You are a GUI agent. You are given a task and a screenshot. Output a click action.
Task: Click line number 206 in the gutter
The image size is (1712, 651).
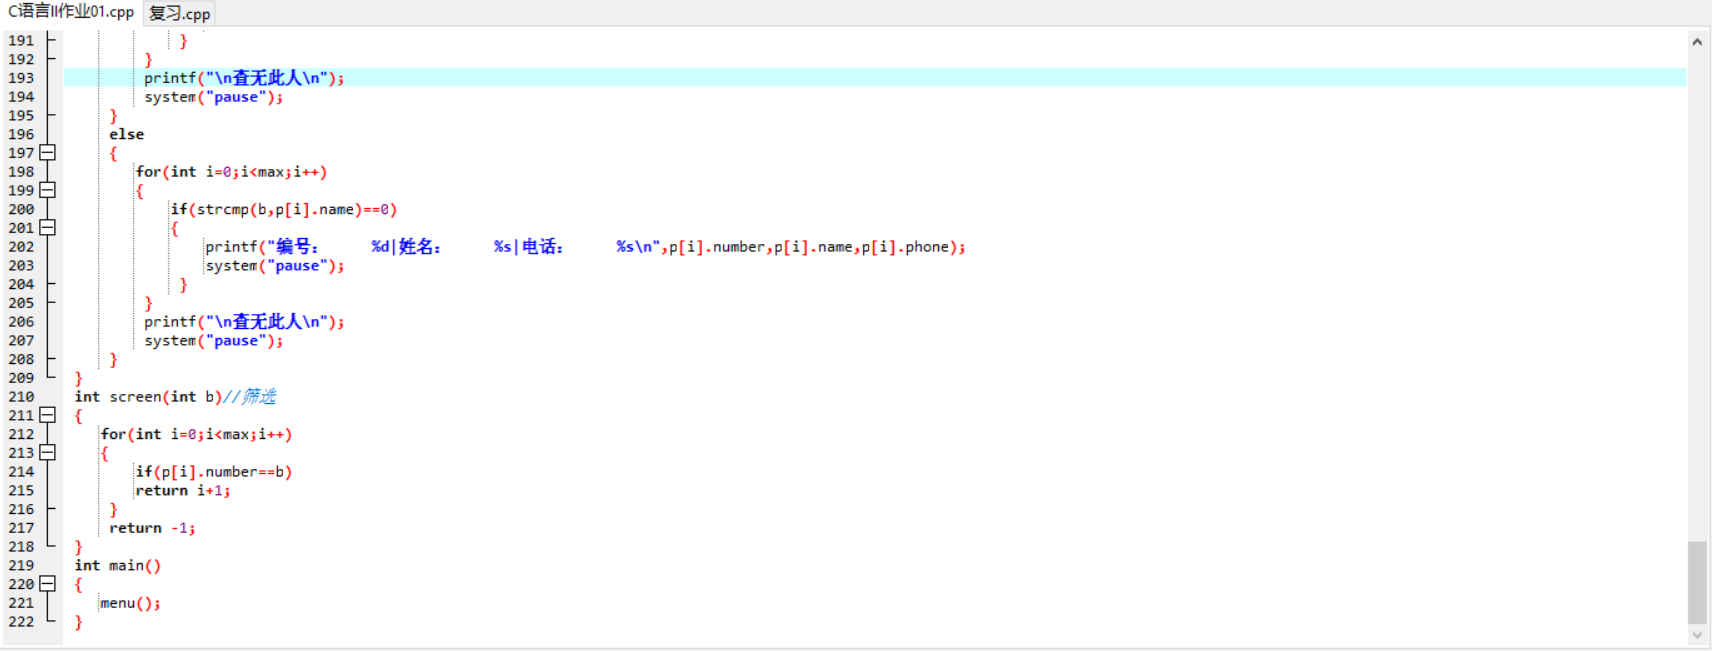(x=21, y=322)
